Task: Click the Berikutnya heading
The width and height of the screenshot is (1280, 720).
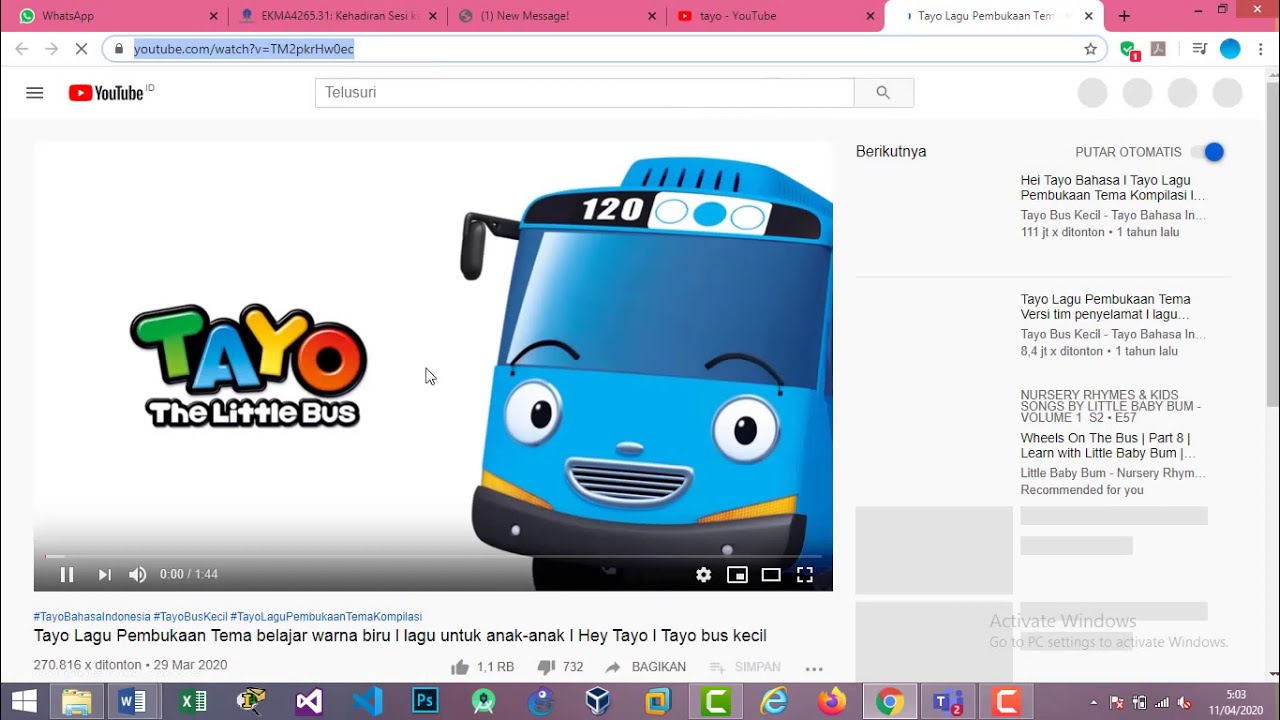Action: click(891, 152)
